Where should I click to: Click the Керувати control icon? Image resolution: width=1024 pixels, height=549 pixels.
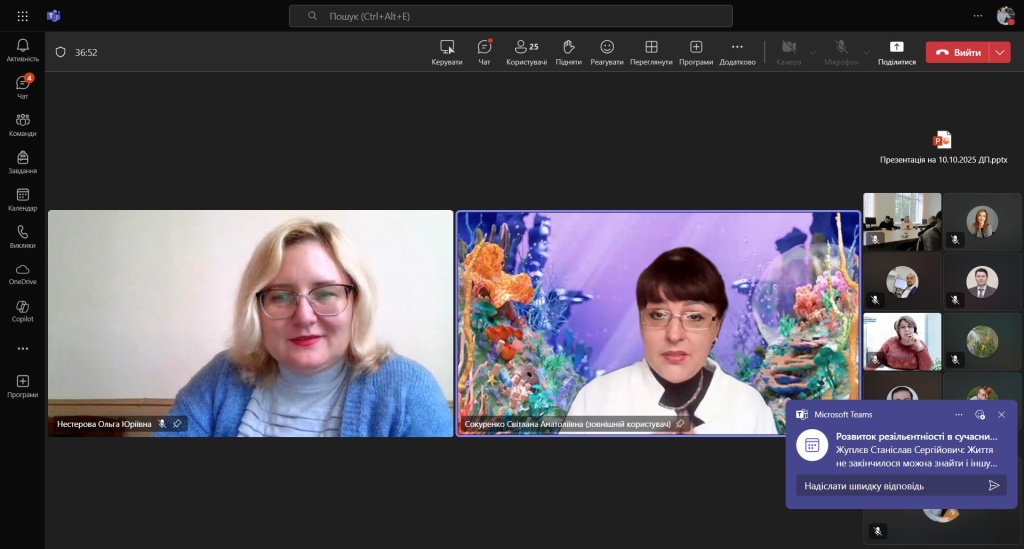click(447, 52)
